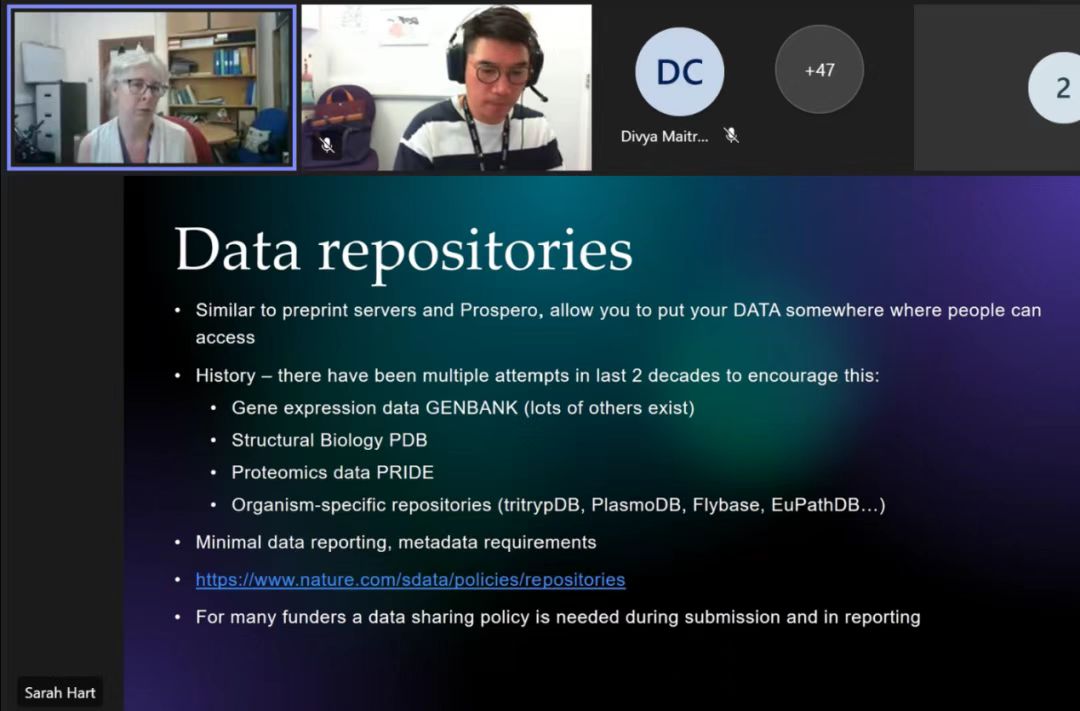Click the Gene expression data GENBANK bullet
The image size is (1080, 711).
tap(462, 408)
